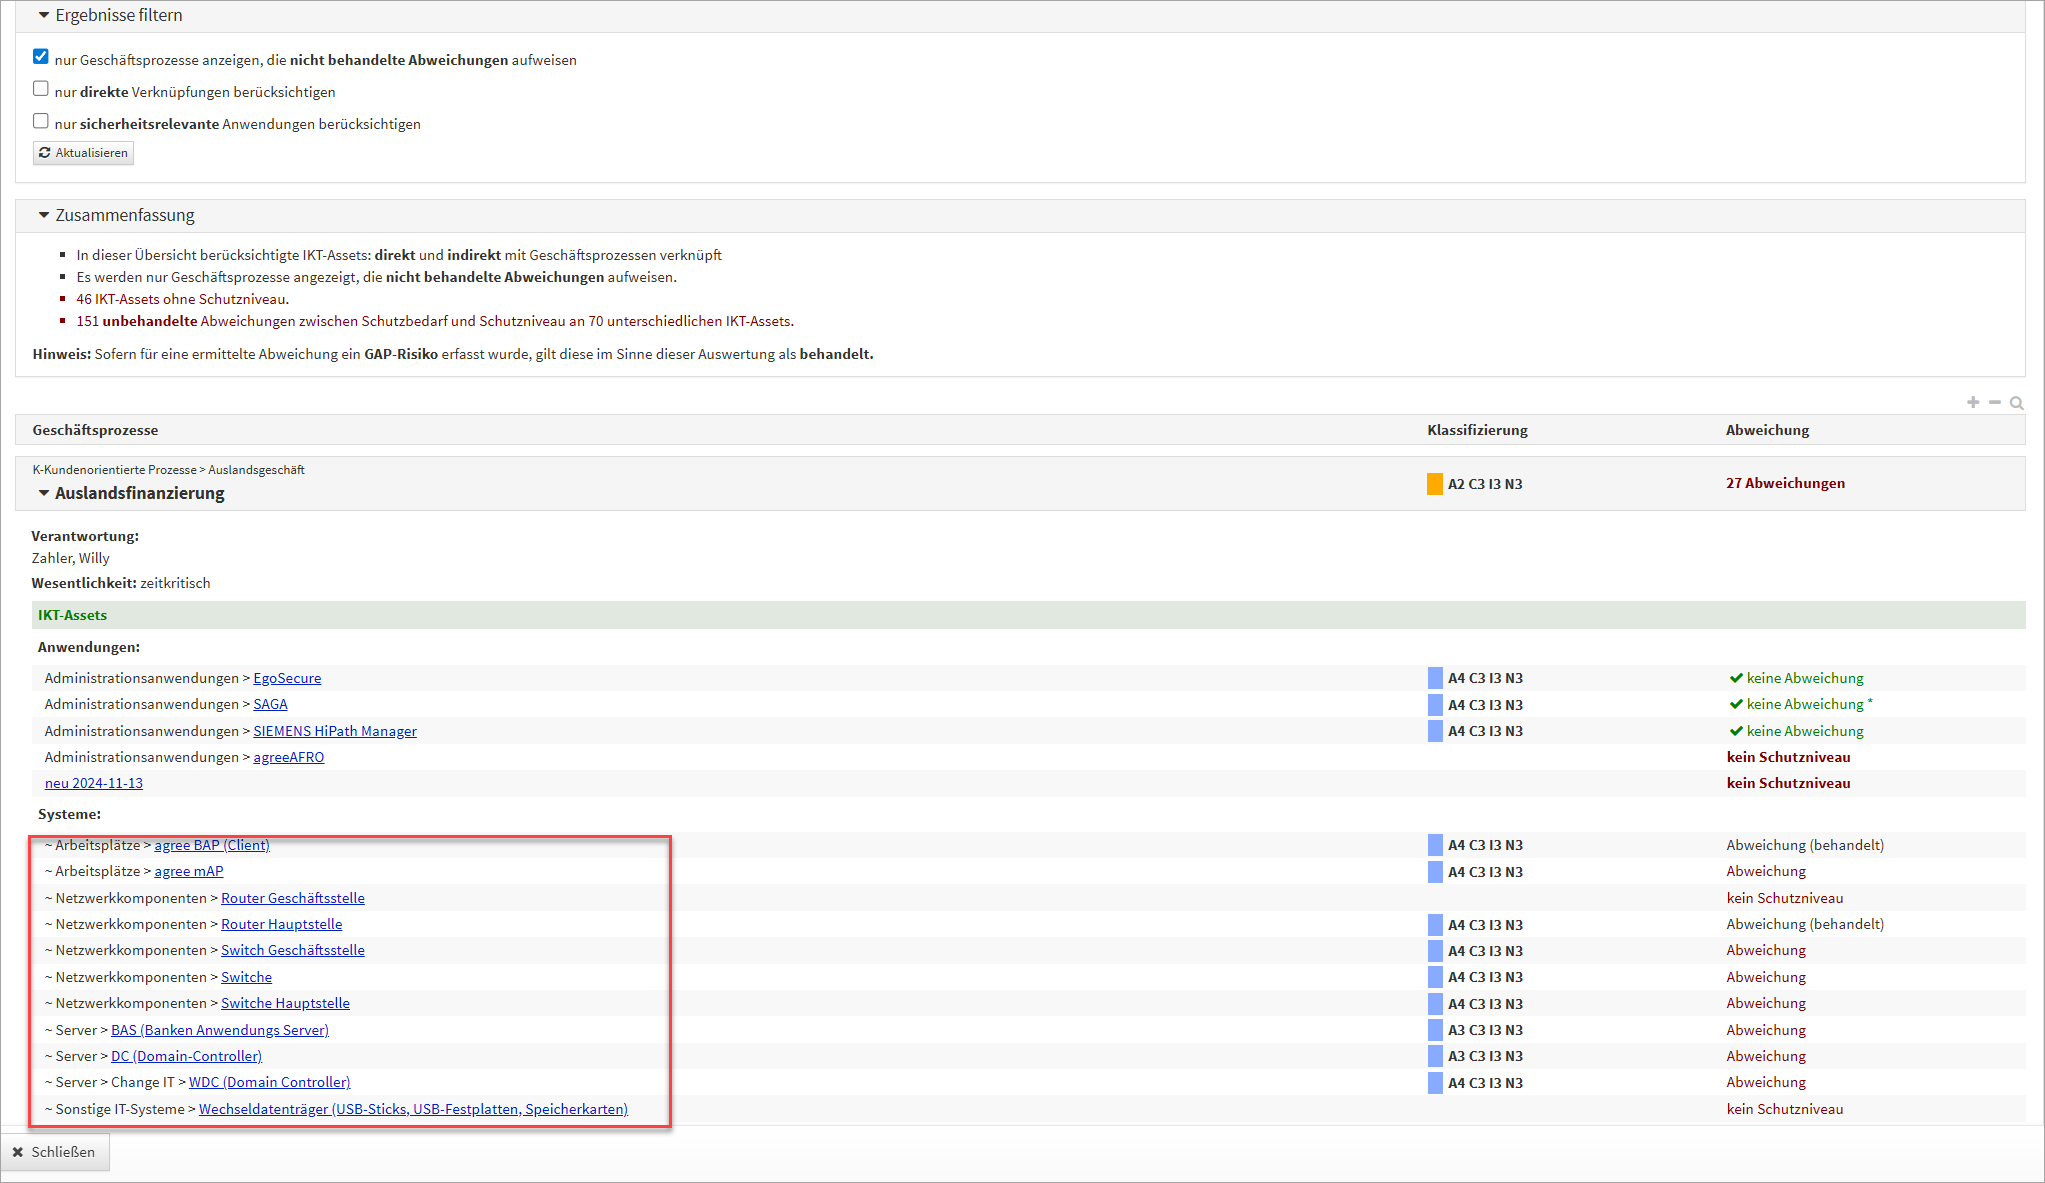Image resolution: width=2045 pixels, height=1183 pixels.
Task: Collapse the Ergebnisse filtern section
Action: tap(44, 16)
